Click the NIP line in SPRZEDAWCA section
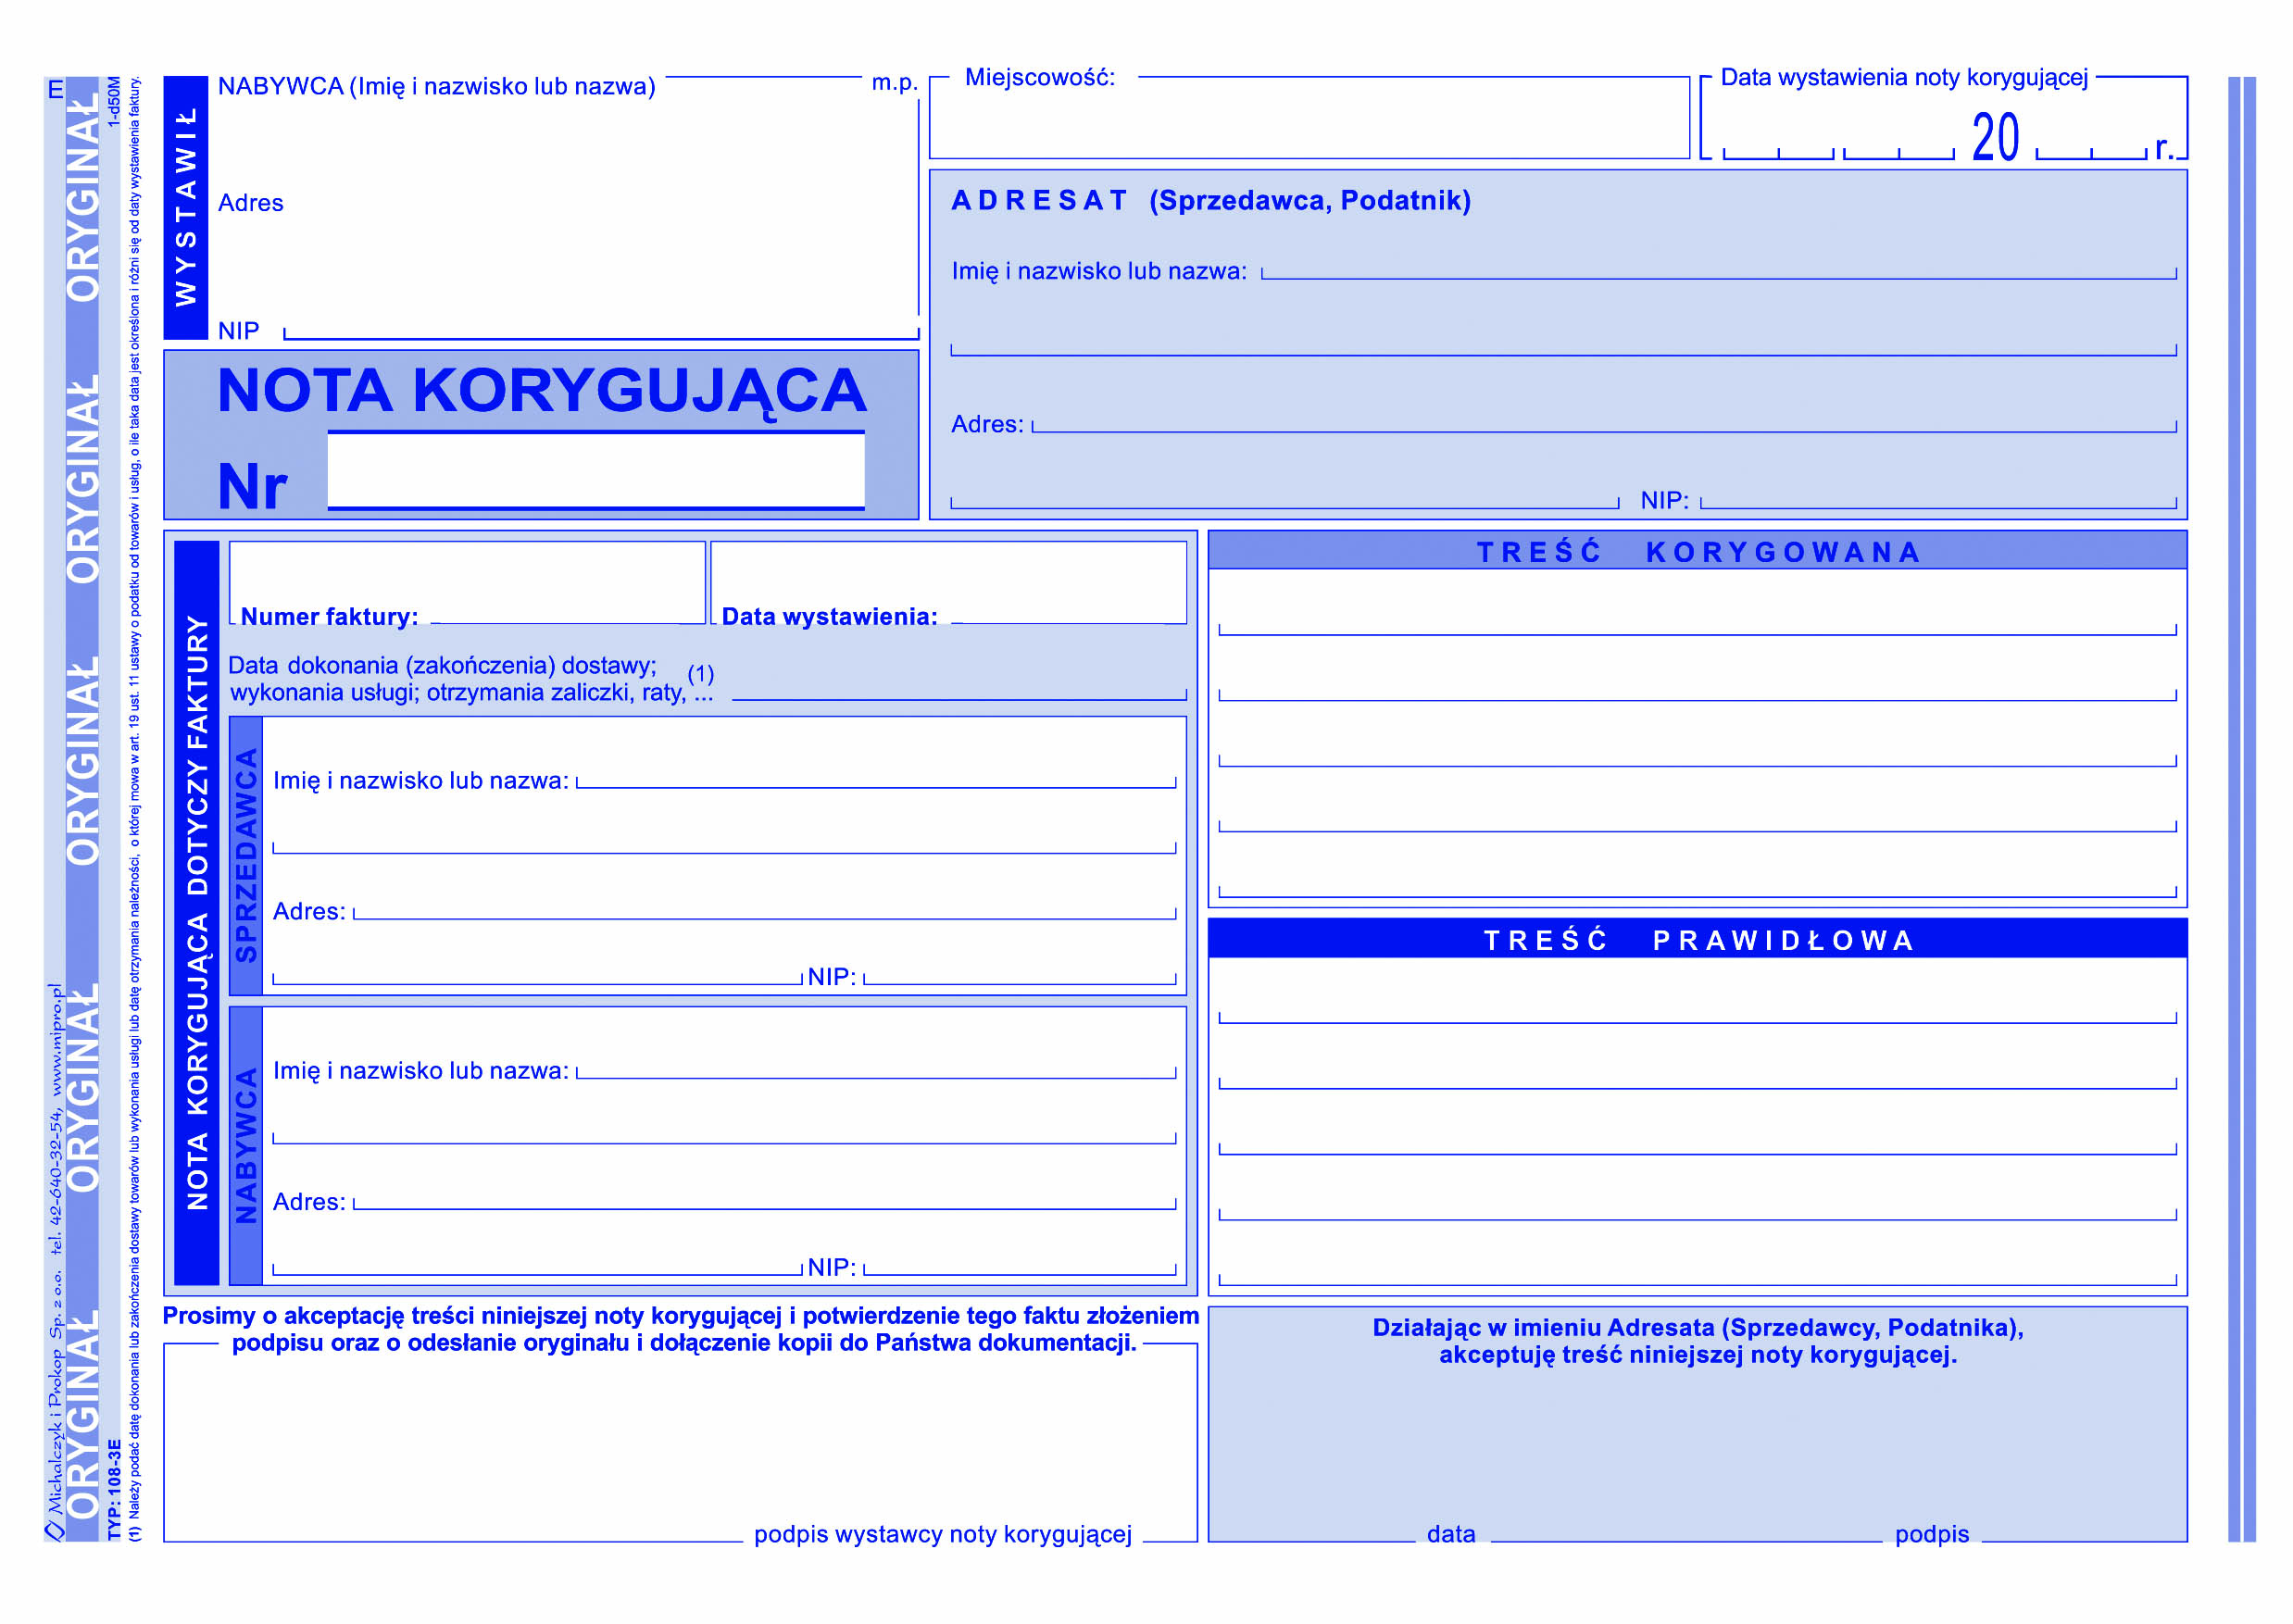 pyautogui.click(x=1020, y=977)
